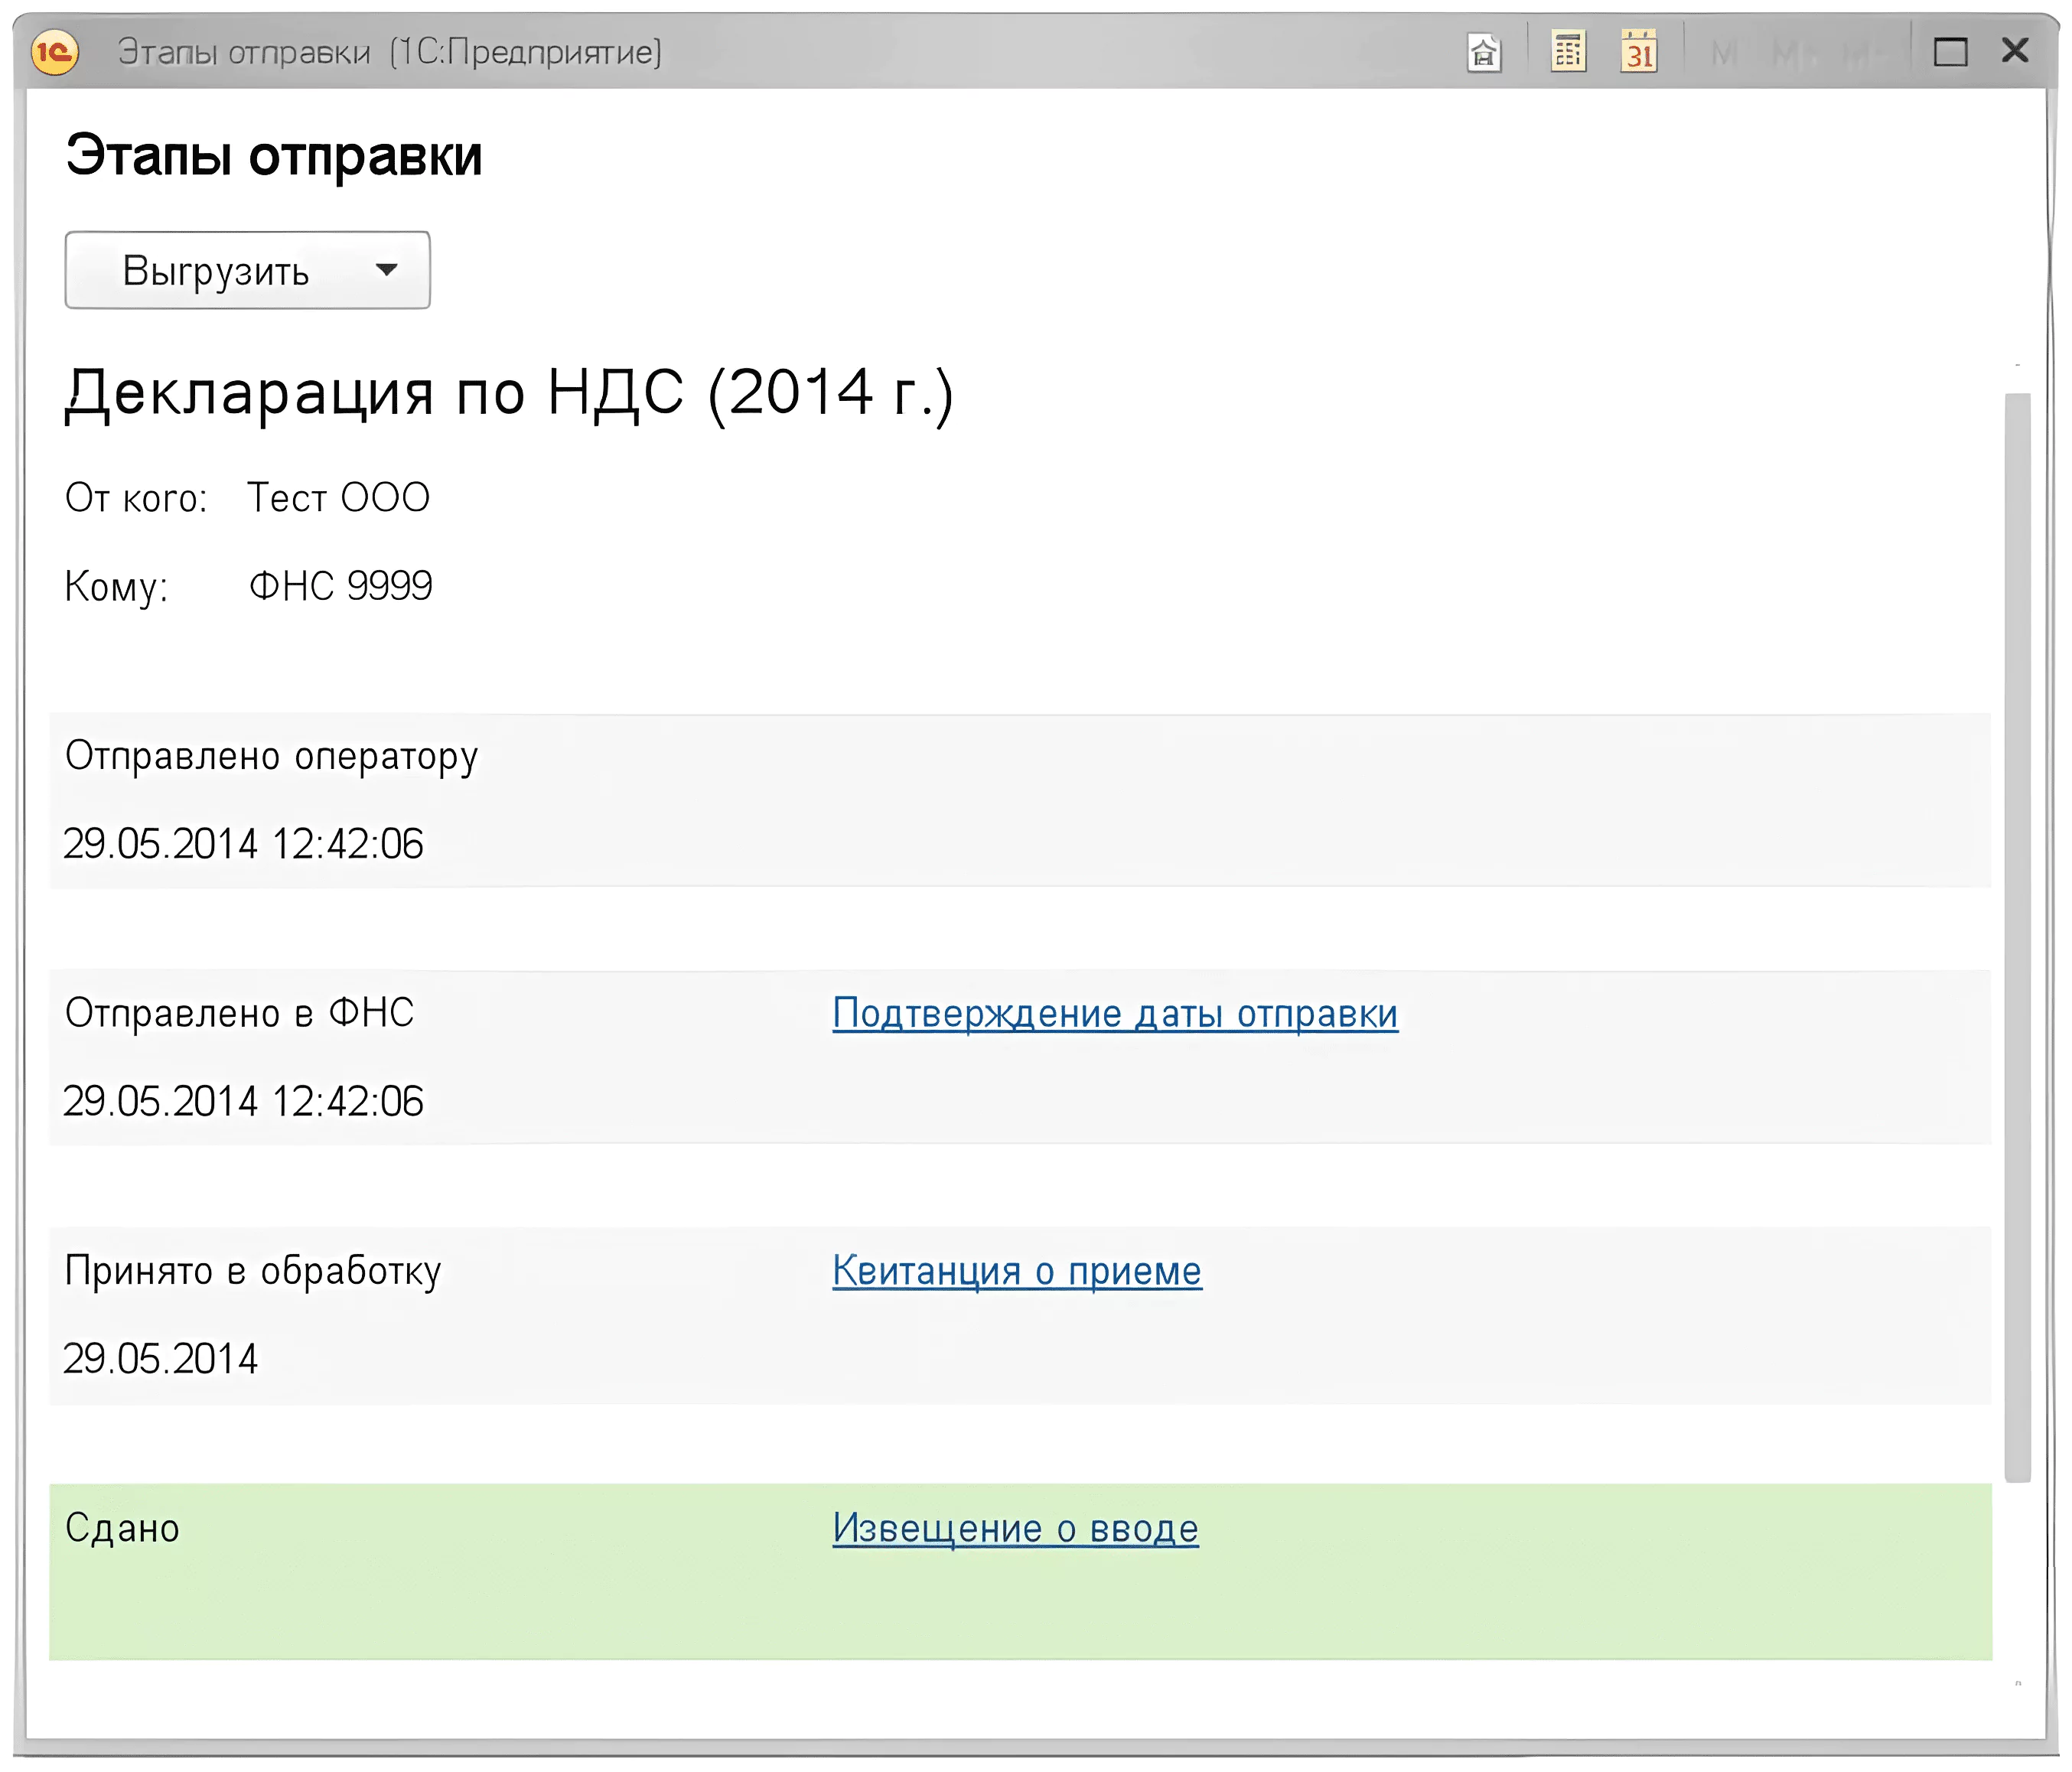Maximize the Этапы отправки window
2072x1772 pixels.
1950,52
